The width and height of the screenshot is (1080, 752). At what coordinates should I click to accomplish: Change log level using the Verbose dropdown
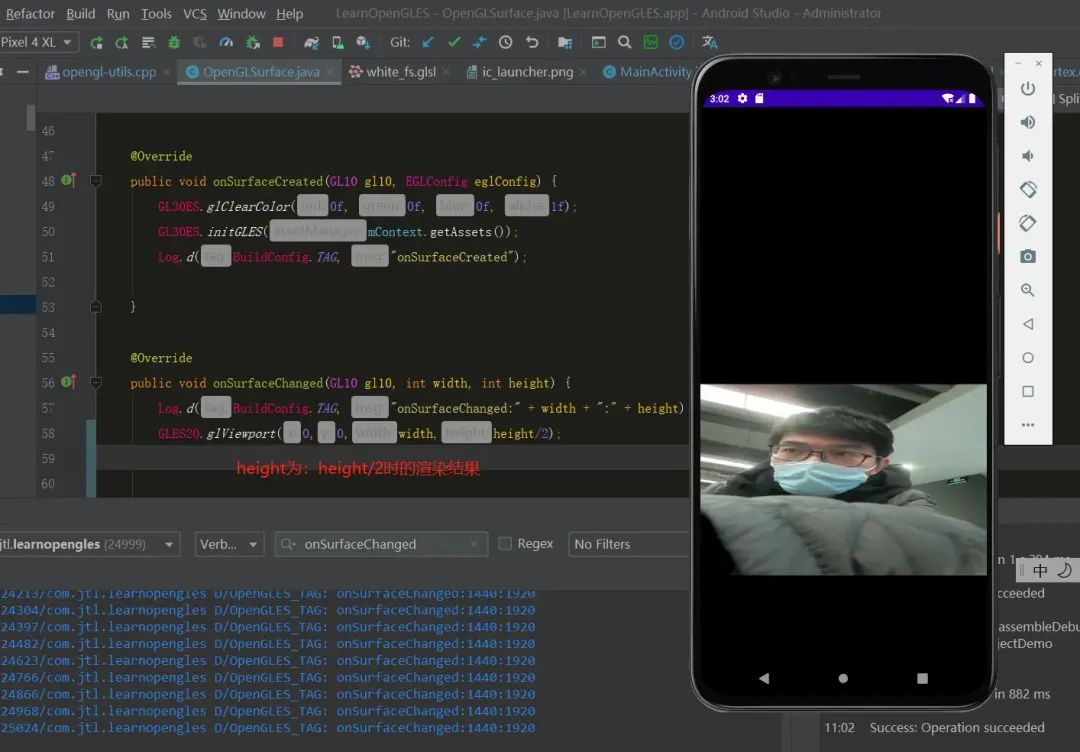[x=229, y=543]
